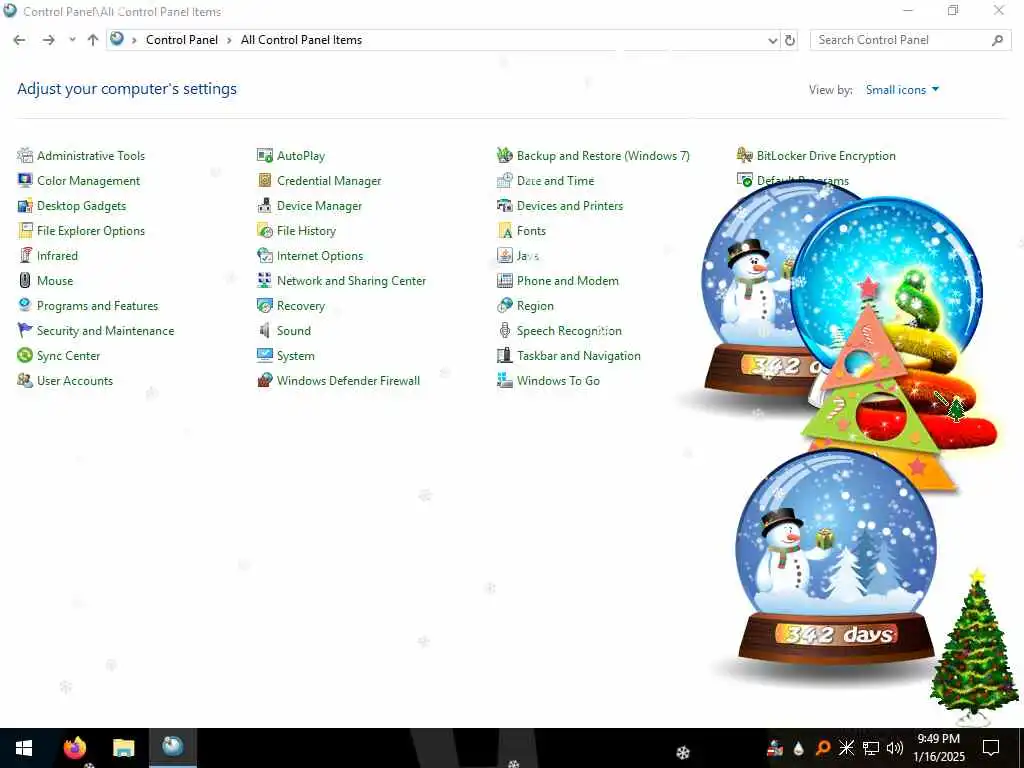Click the Device Manager icon
The width and height of the screenshot is (1024, 768).
(x=264, y=206)
